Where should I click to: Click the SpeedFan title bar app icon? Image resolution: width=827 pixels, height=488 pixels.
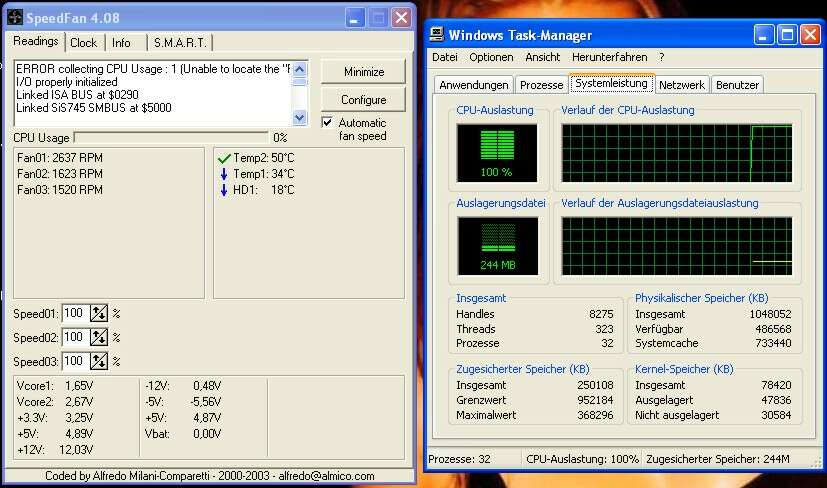[x=15, y=17]
